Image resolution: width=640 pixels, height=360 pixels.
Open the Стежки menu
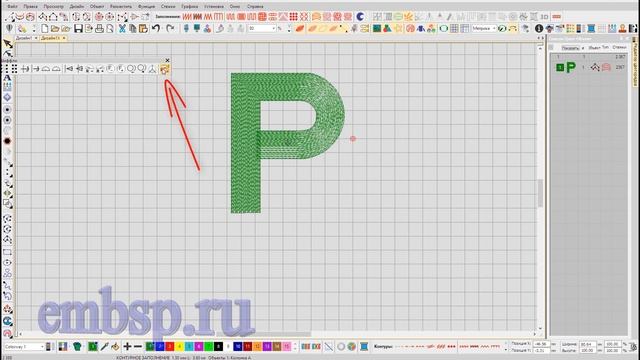pyautogui.click(x=168, y=7)
